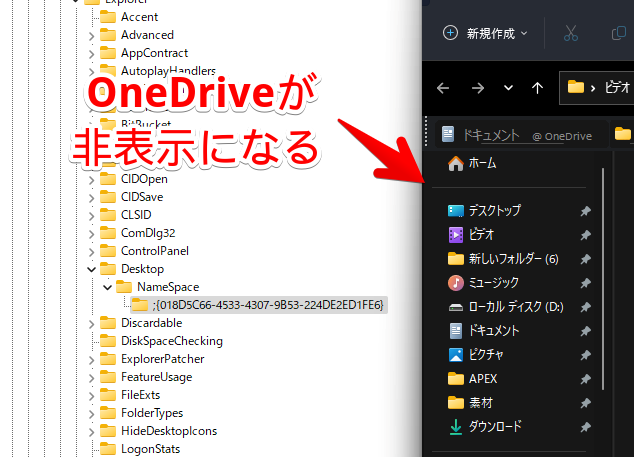The width and height of the screenshot is (634, 457).
Task: Go up one folder level arrow
Action: click(537, 88)
